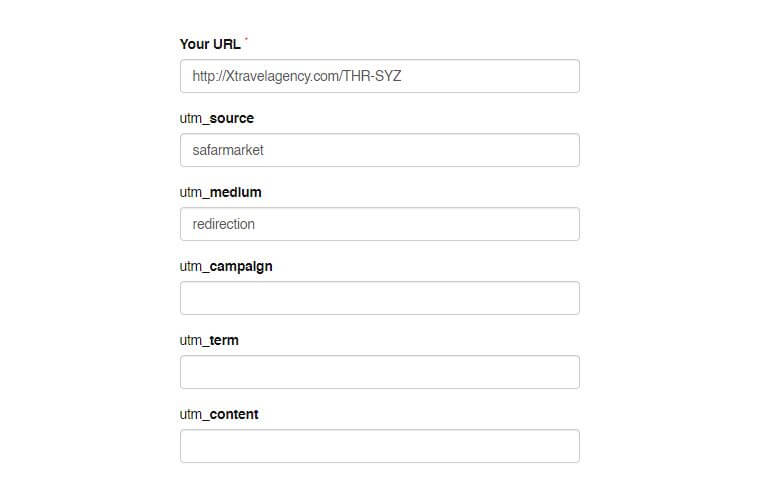This screenshot has width=768, height=491.
Task: Click the utm_term label text
Action: 209,340
